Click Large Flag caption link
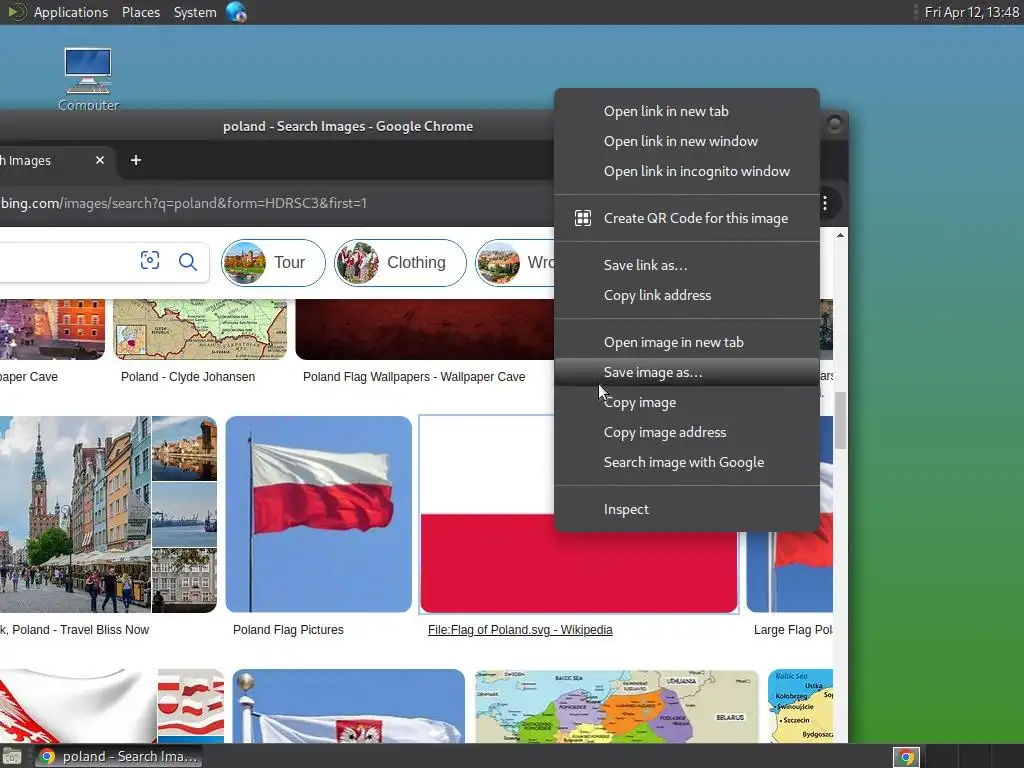Viewport: 1024px width, 768px height. point(793,630)
